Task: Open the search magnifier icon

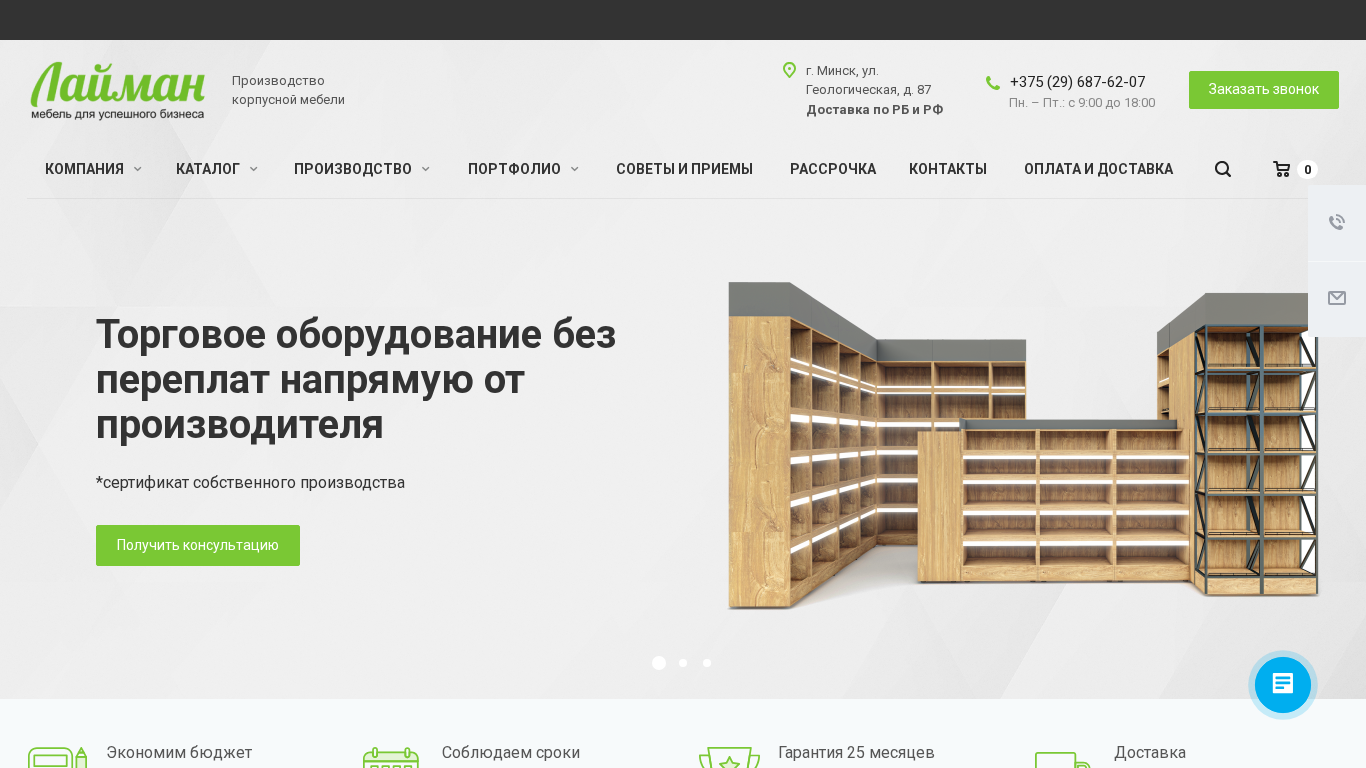Action: (1222, 169)
